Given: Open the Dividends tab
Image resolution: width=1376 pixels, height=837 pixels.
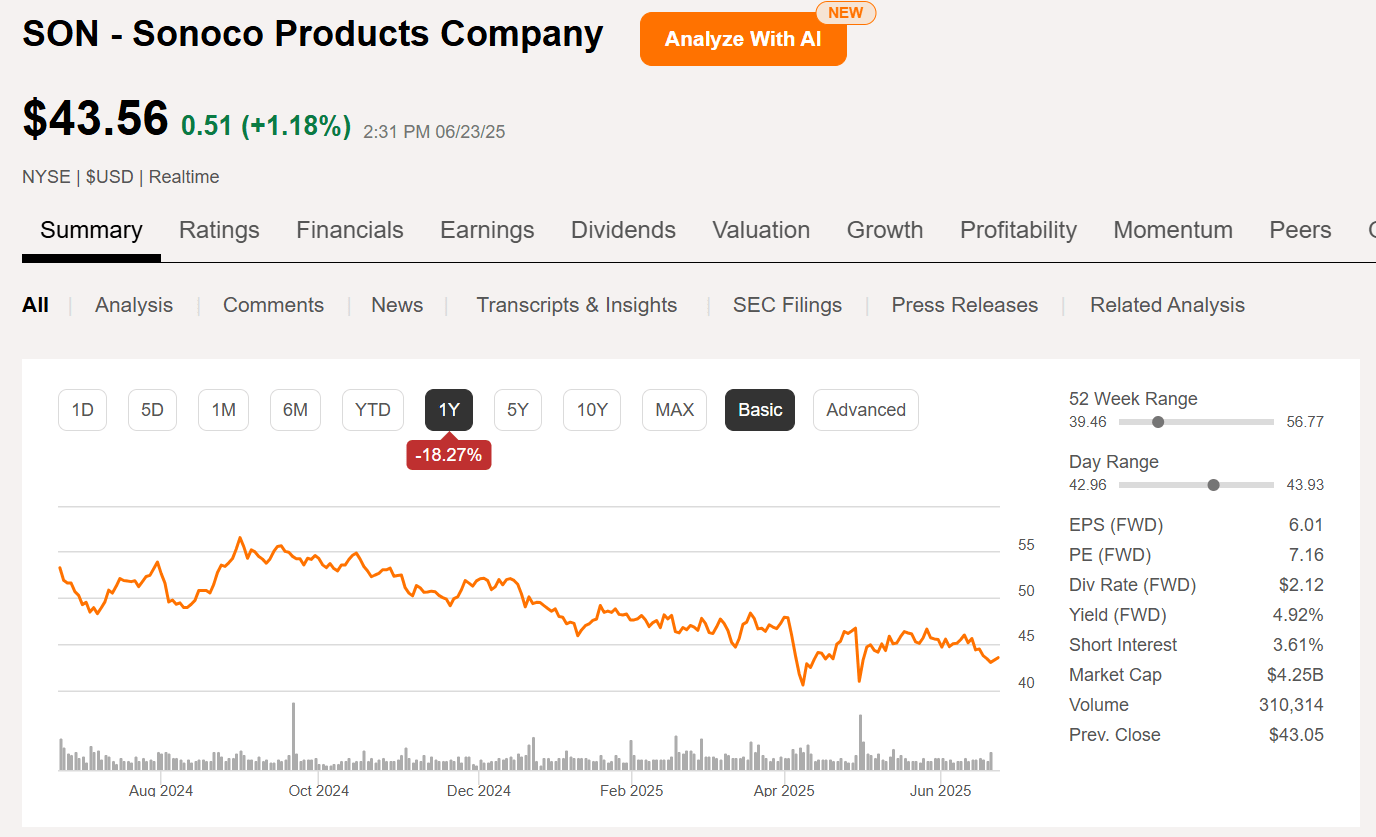Looking at the screenshot, I should 623,230.
